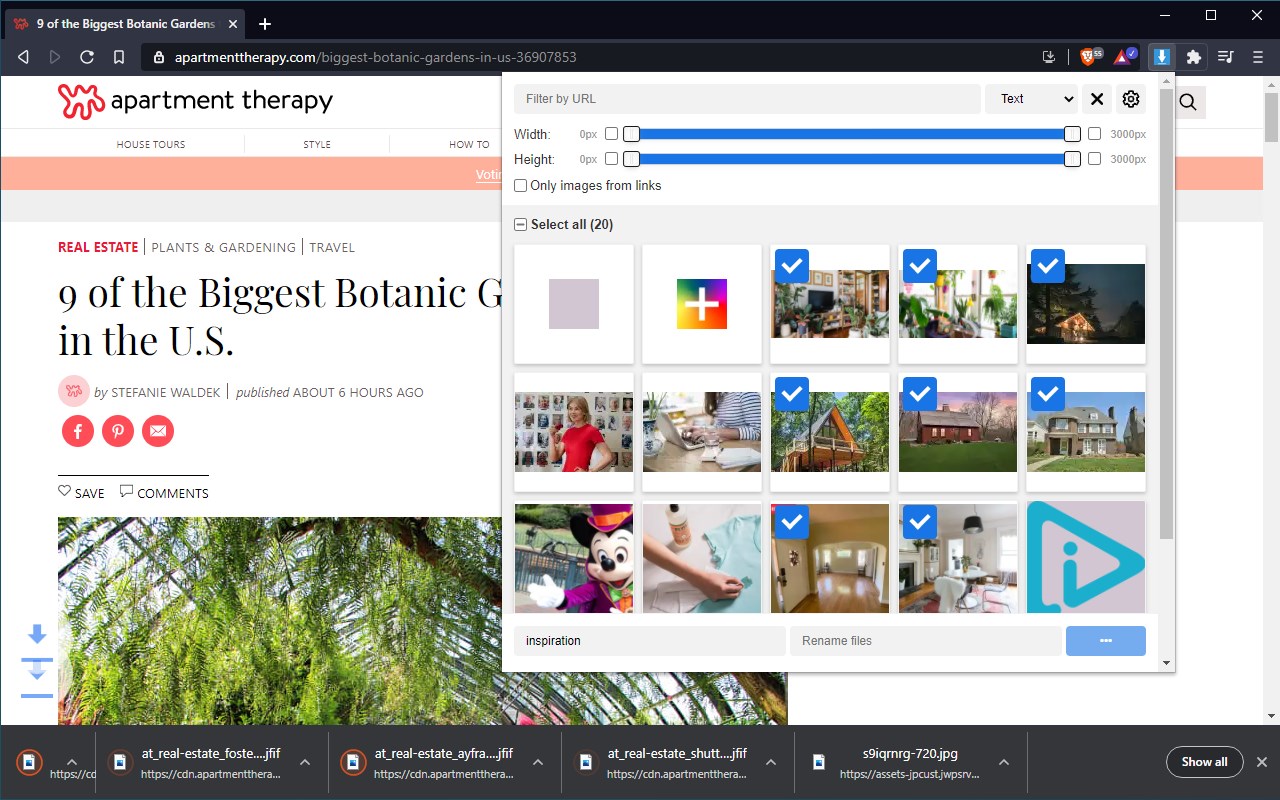Pin the article using the Pinterest icon
The height and width of the screenshot is (800, 1280).
118,431
